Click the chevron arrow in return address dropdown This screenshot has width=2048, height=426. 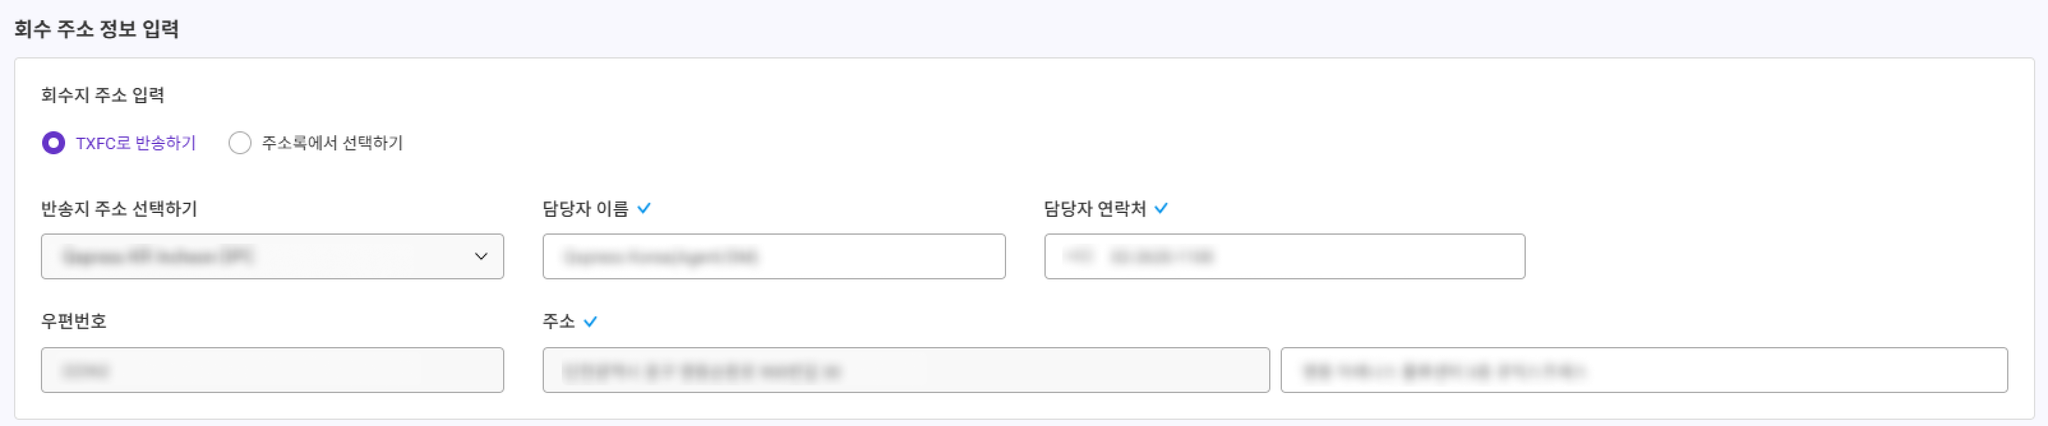click(x=481, y=256)
